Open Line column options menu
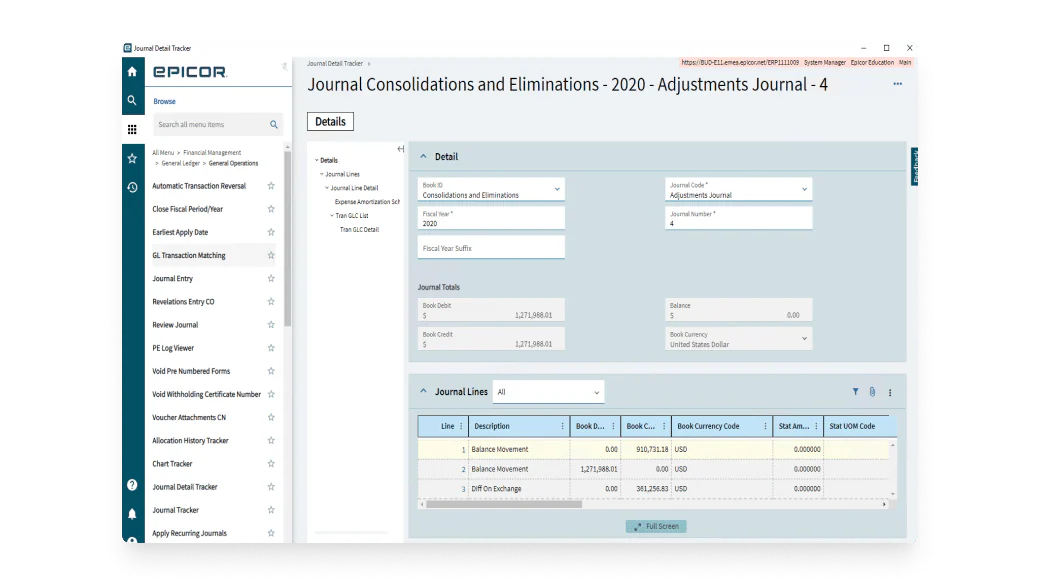This screenshot has height=585, width=1040. (461, 426)
